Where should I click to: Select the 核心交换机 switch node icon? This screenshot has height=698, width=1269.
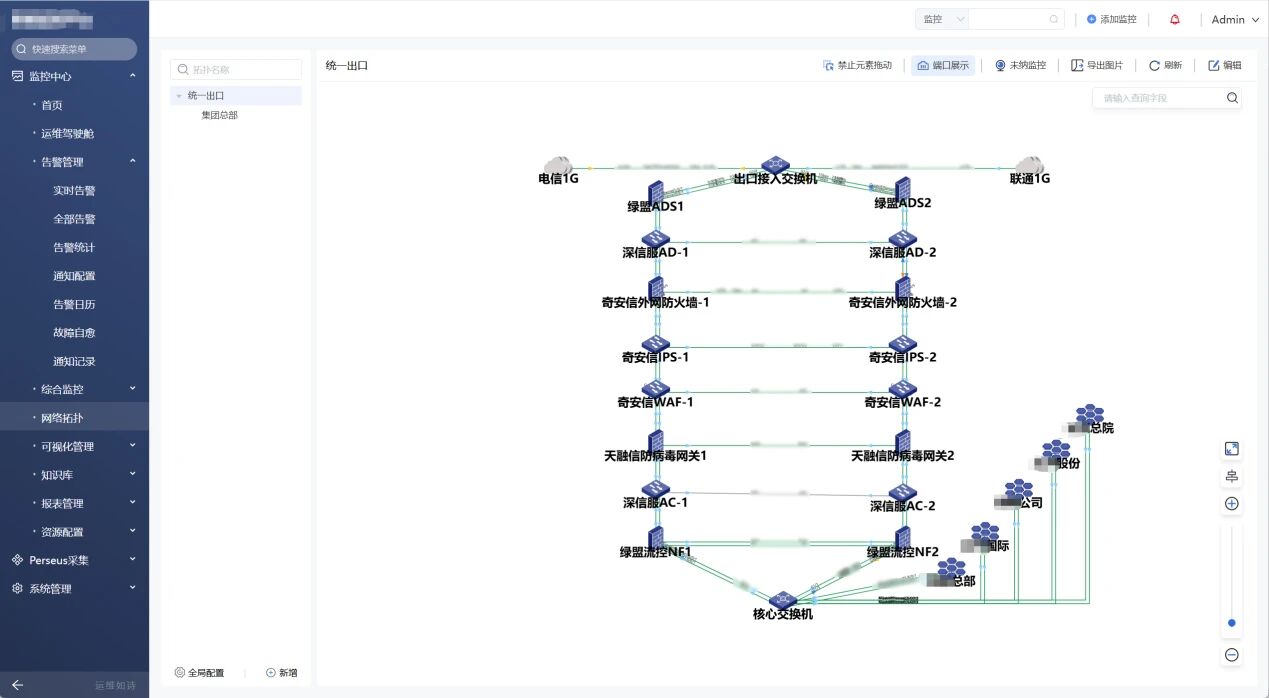pos(782,598)
